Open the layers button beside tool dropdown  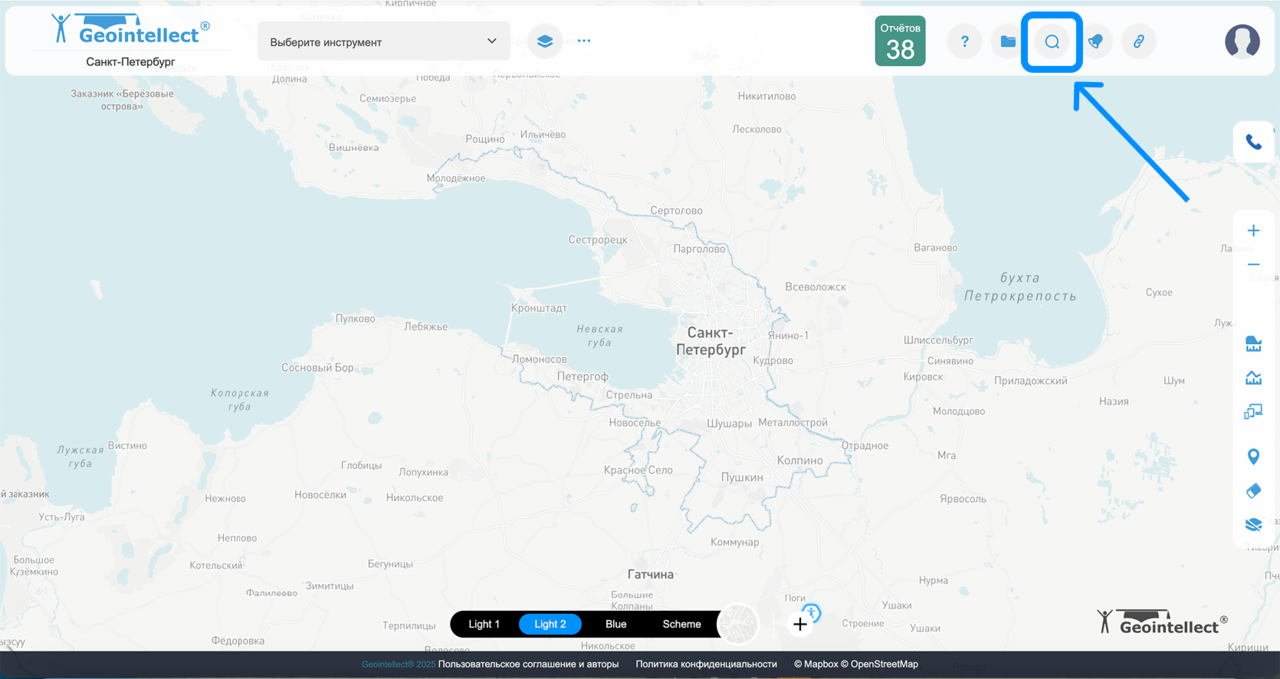544,42
